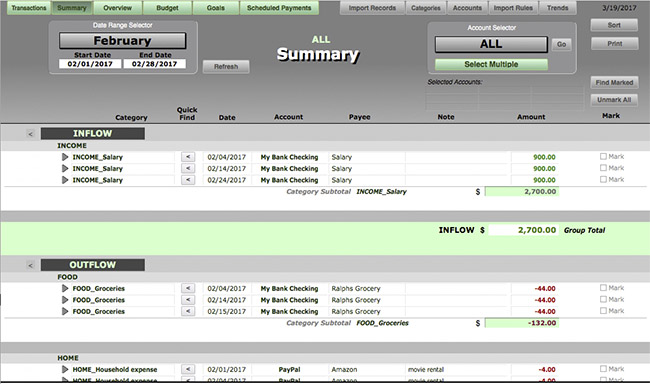The height and width of the screenshot is (384, 650).
Task: Switch to the Overview tab
Action: pyautogui.click(x=118, y=8)
